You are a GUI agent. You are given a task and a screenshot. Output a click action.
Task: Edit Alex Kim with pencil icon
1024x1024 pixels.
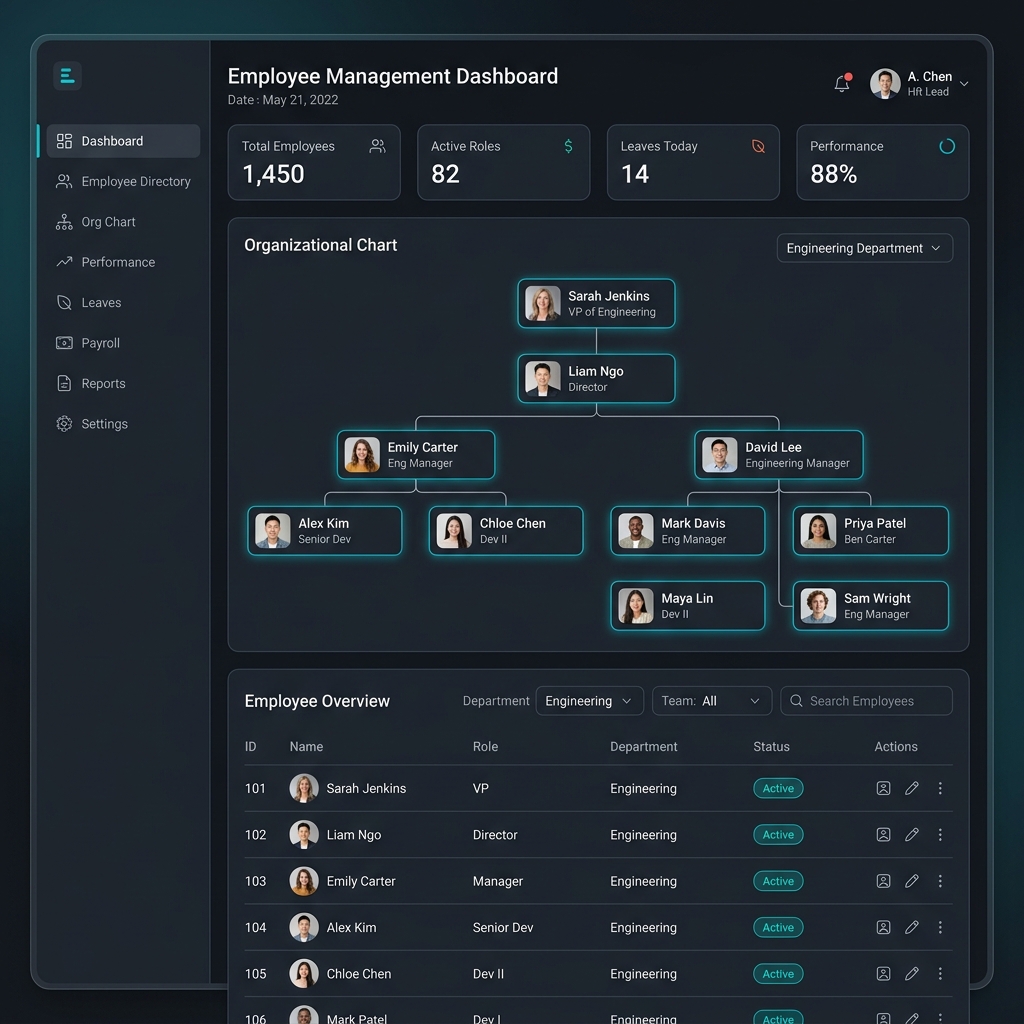pos(912,927)
